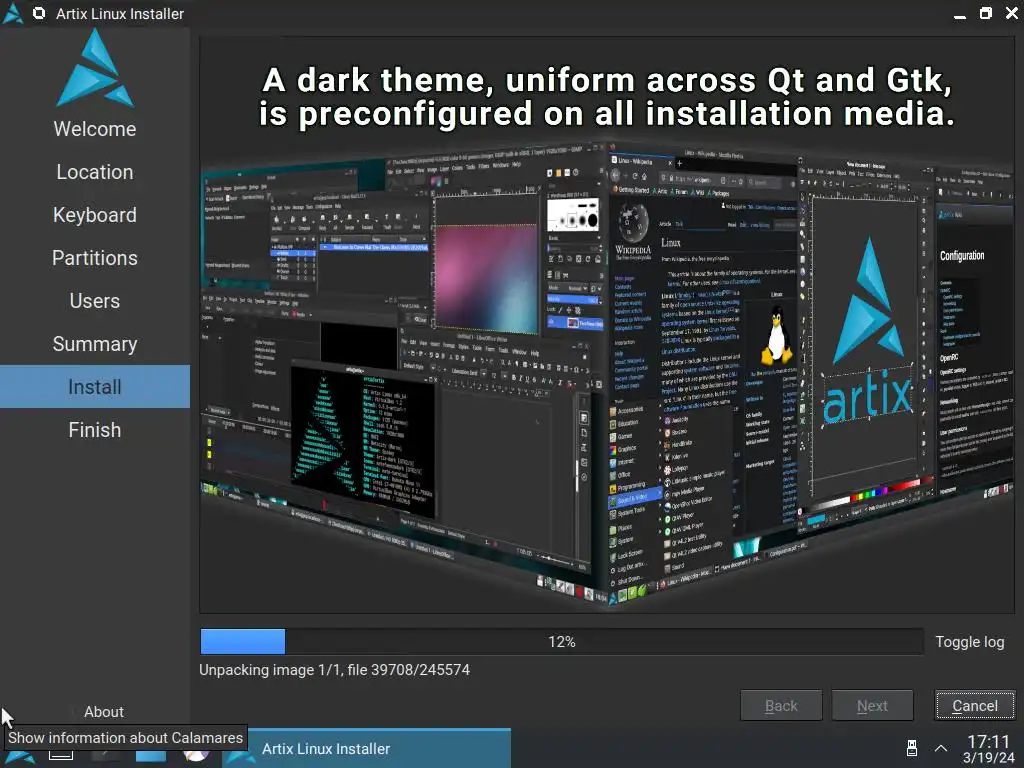The width and height of the screenshot is (1024, 768).
Task: Select the Location step in the sidebar
Action: 95,172
